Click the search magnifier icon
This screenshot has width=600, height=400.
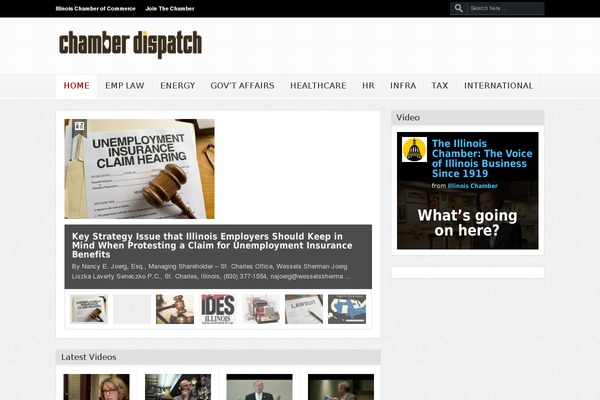(x=458, y=8)
